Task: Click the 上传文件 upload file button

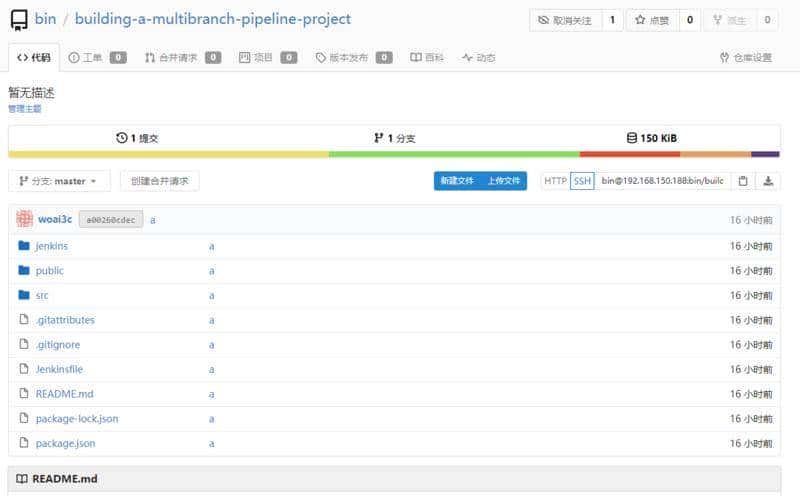Action: pyautogui.click(x=504, y=181)
